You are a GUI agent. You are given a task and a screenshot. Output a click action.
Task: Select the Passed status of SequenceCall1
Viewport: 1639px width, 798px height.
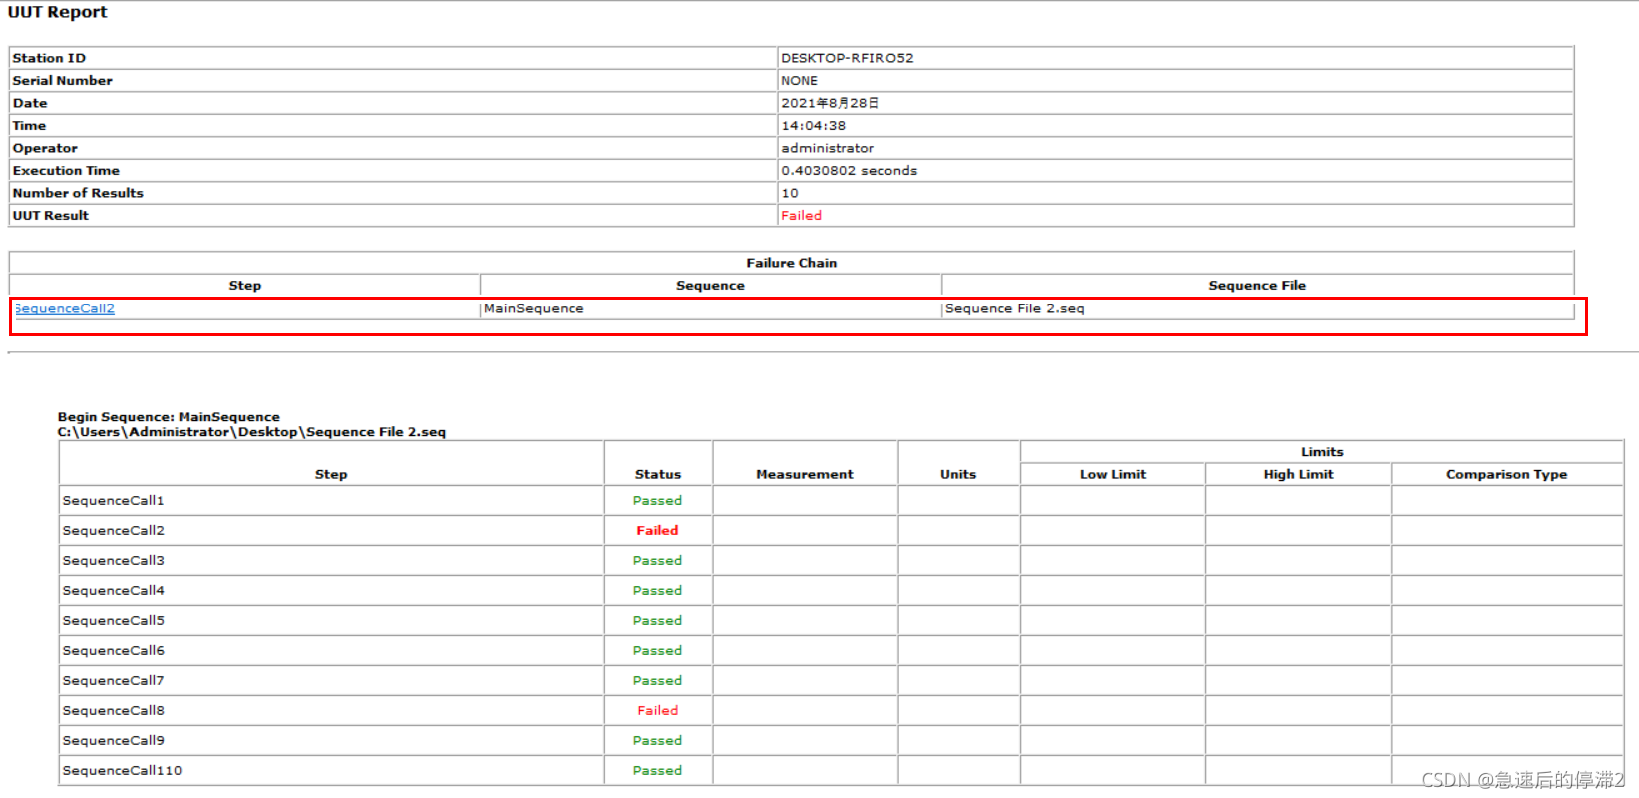pyautogui.click(x=657, y=500)
